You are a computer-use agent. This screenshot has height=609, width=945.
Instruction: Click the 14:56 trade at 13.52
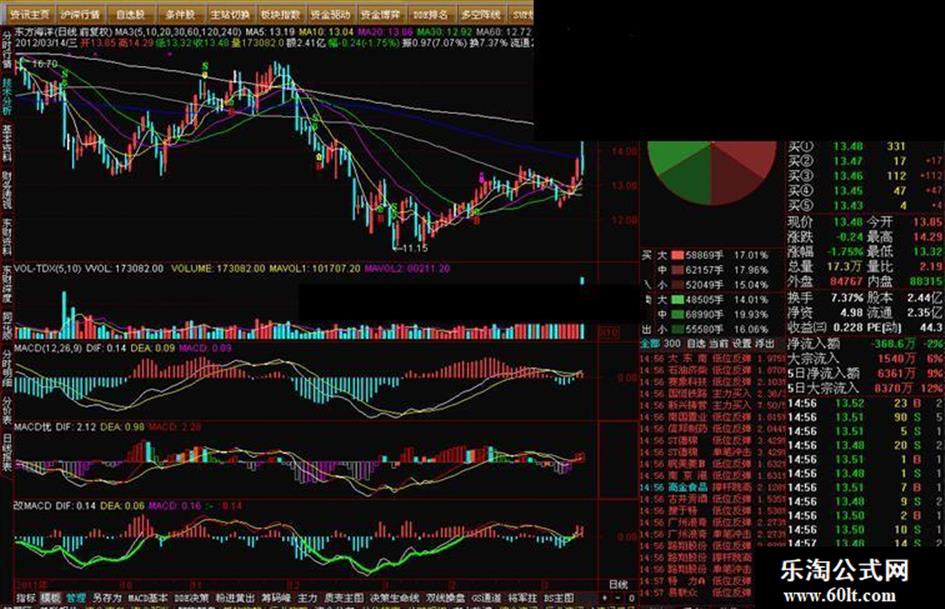(x=864, y=403)
